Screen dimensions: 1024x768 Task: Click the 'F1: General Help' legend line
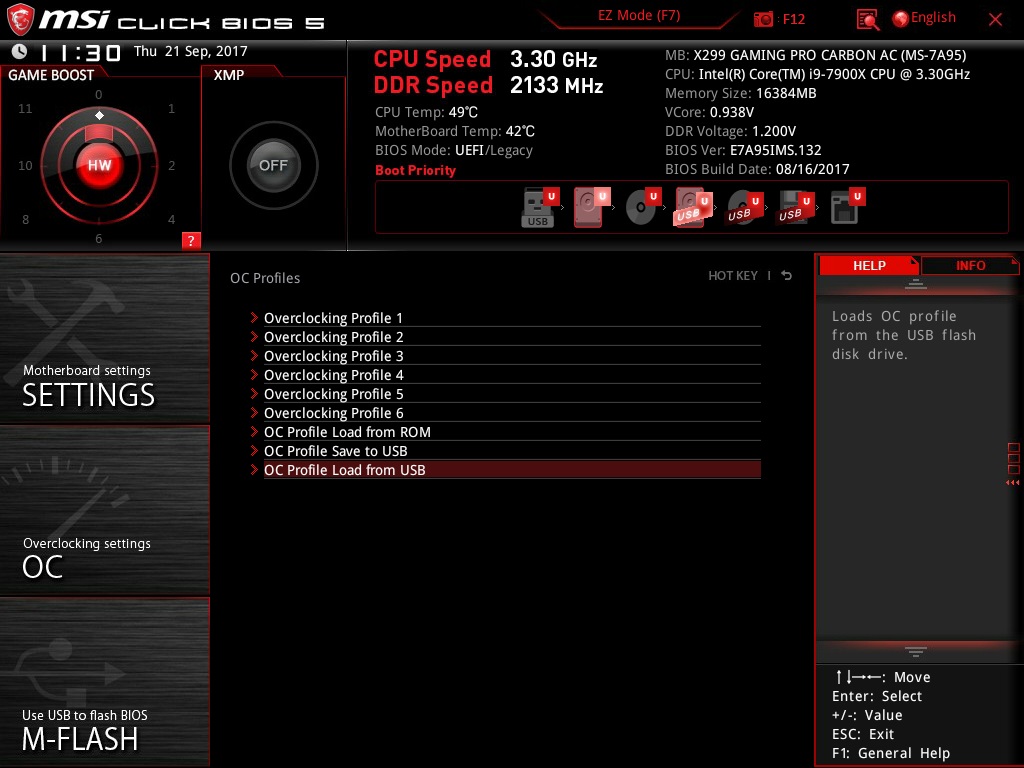(x=891, y=753)
